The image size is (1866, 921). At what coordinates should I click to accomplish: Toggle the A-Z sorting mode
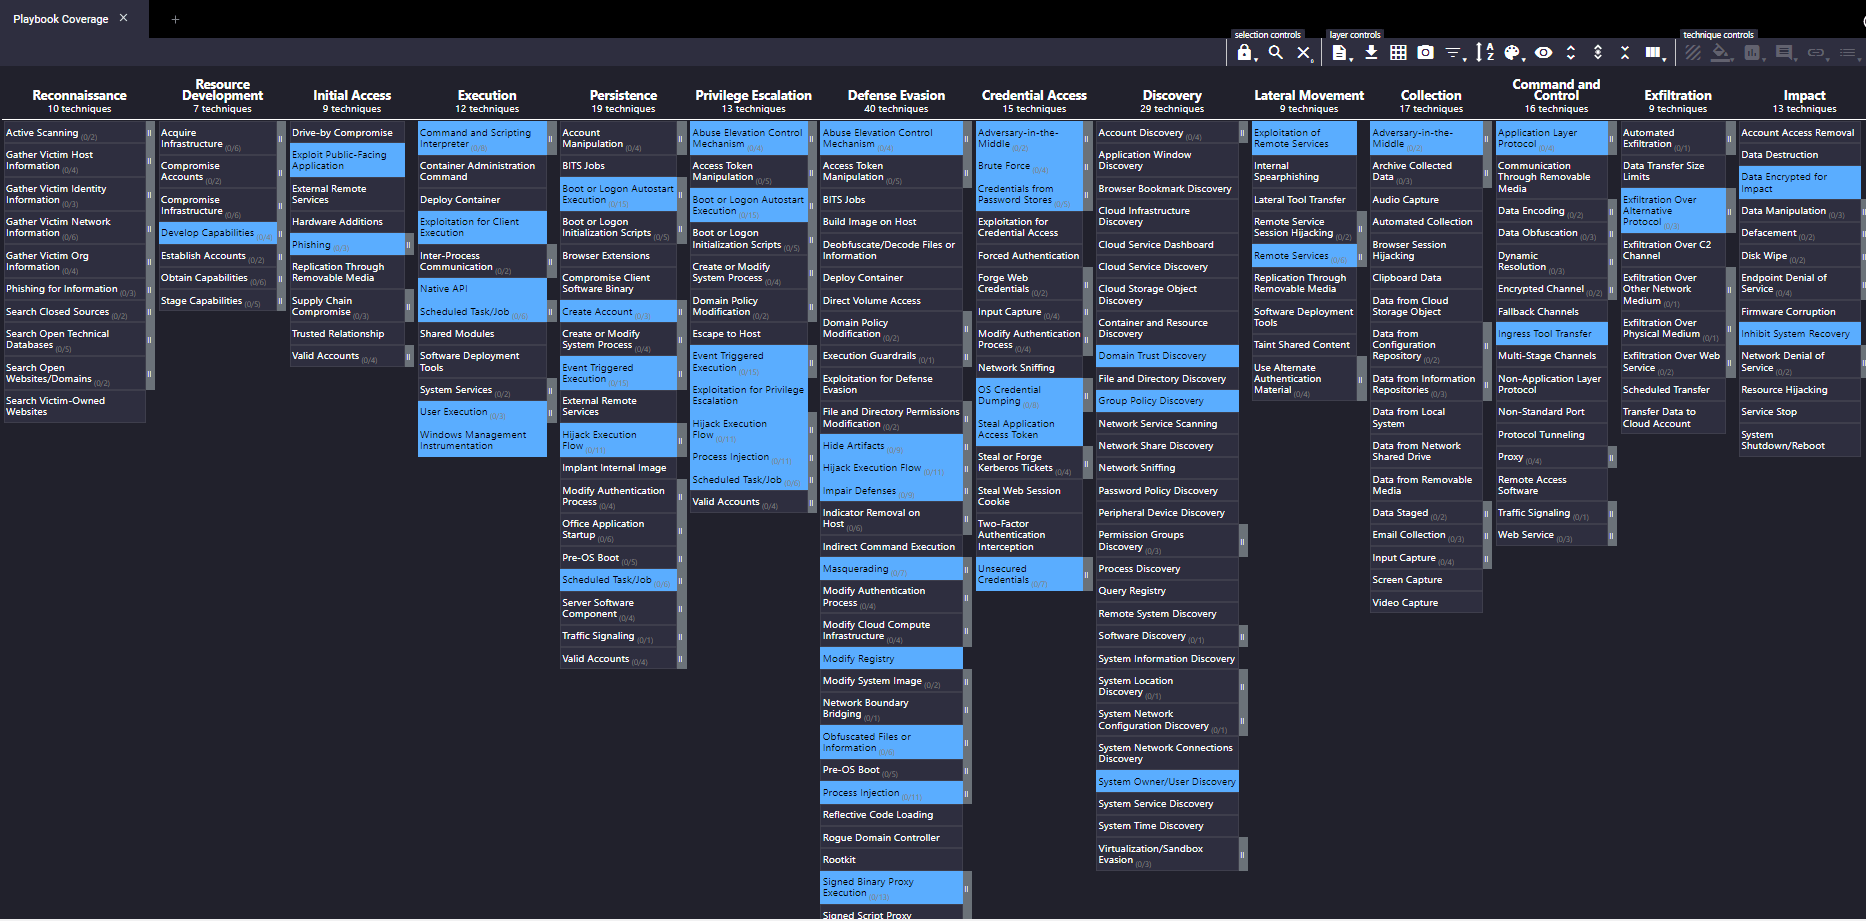tap(1484, 53)
